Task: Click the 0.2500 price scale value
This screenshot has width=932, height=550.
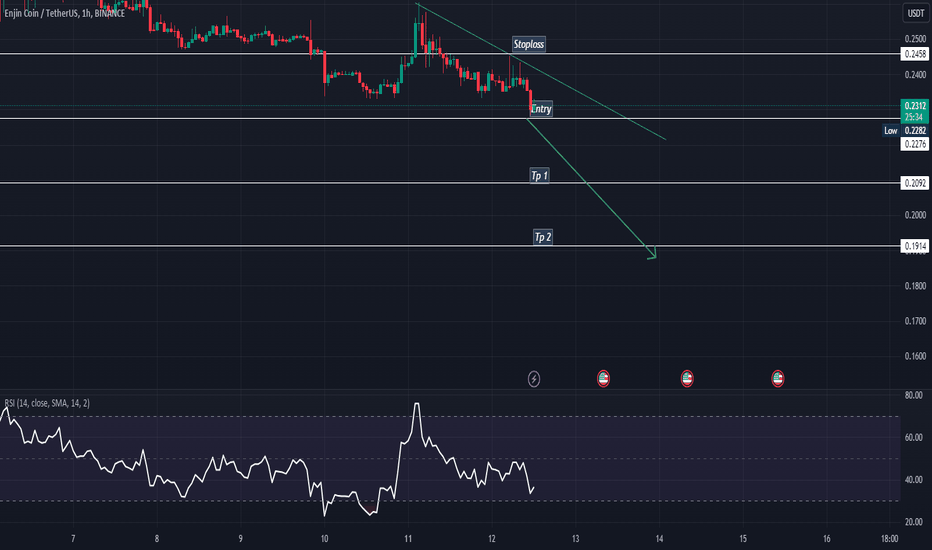Action: [x=915, y=39]
